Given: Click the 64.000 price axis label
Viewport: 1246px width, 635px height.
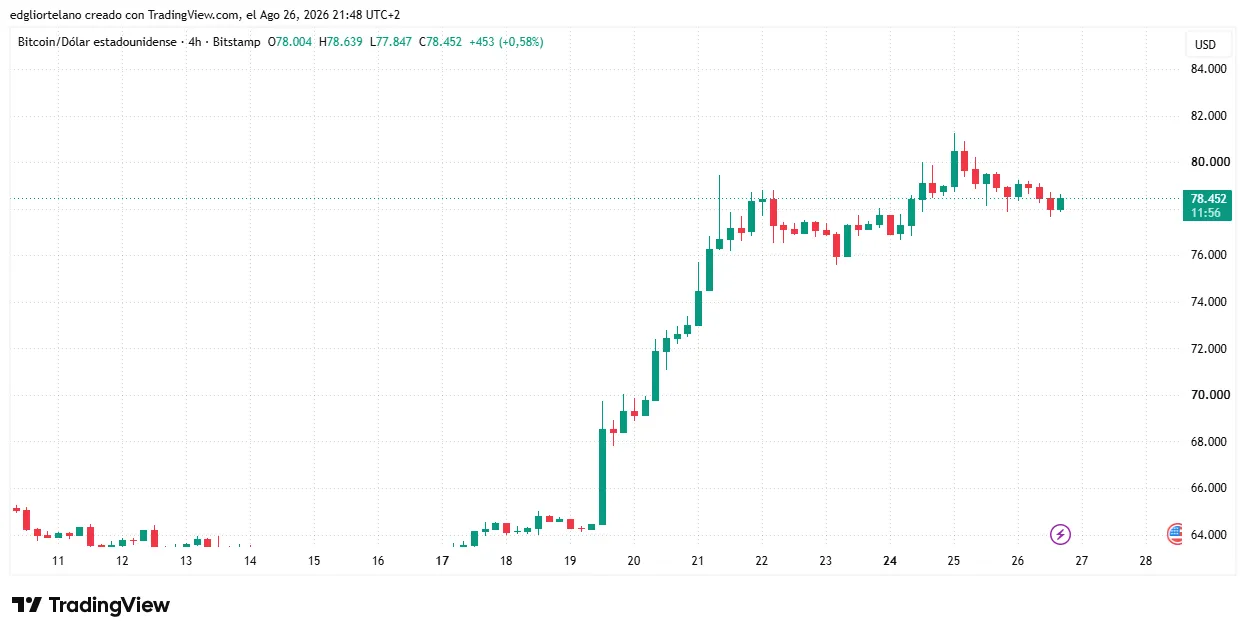Looking at the screenshot, I should 1208,535.
